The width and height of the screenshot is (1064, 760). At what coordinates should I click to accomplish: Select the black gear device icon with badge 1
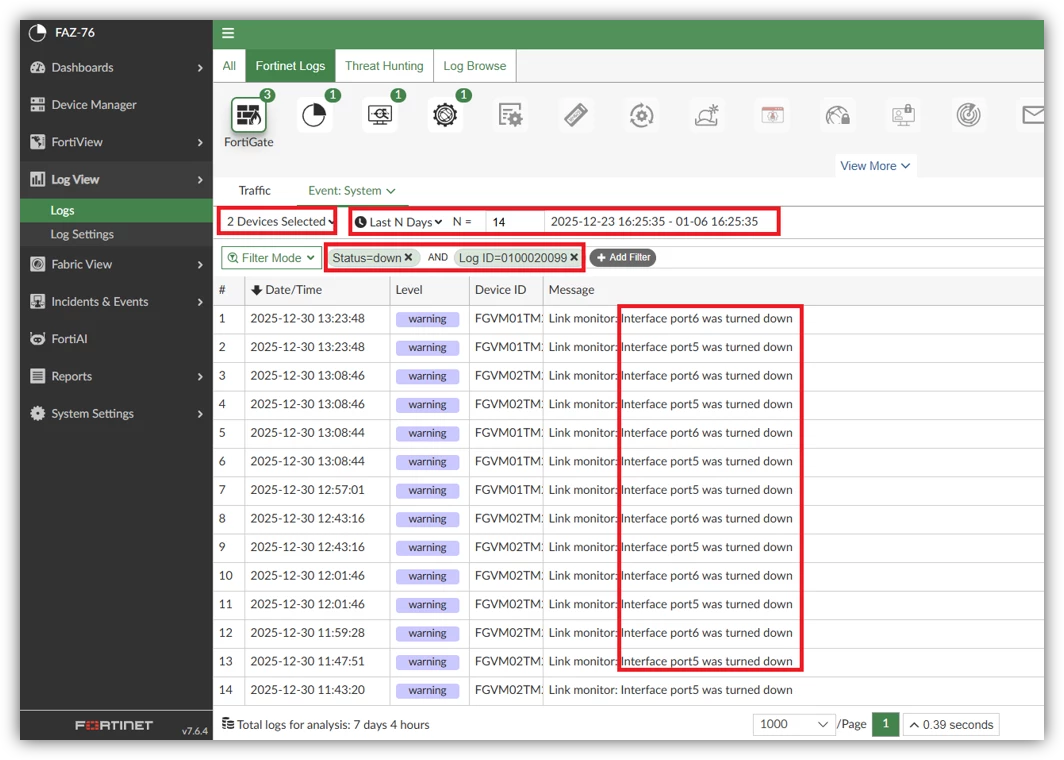click(x=444, y=115)
